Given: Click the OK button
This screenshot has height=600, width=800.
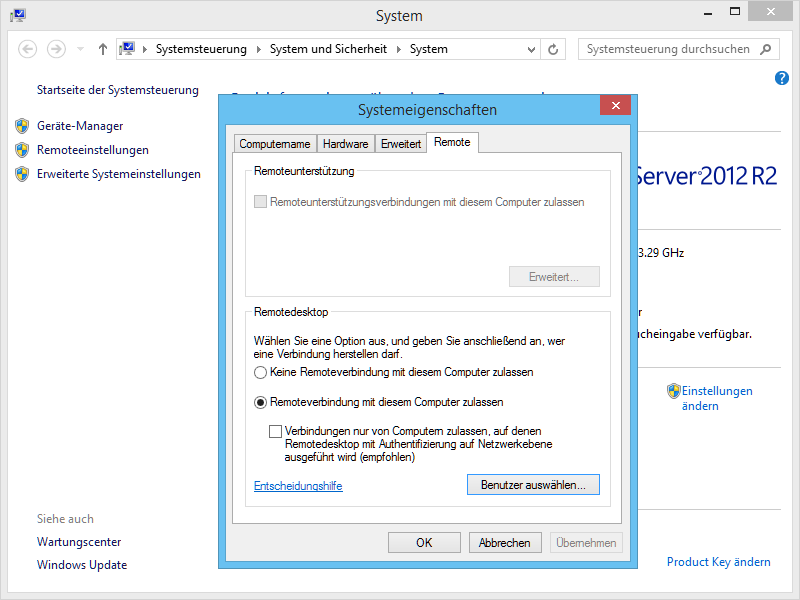Looking at the screenshot, I should 424,542.
